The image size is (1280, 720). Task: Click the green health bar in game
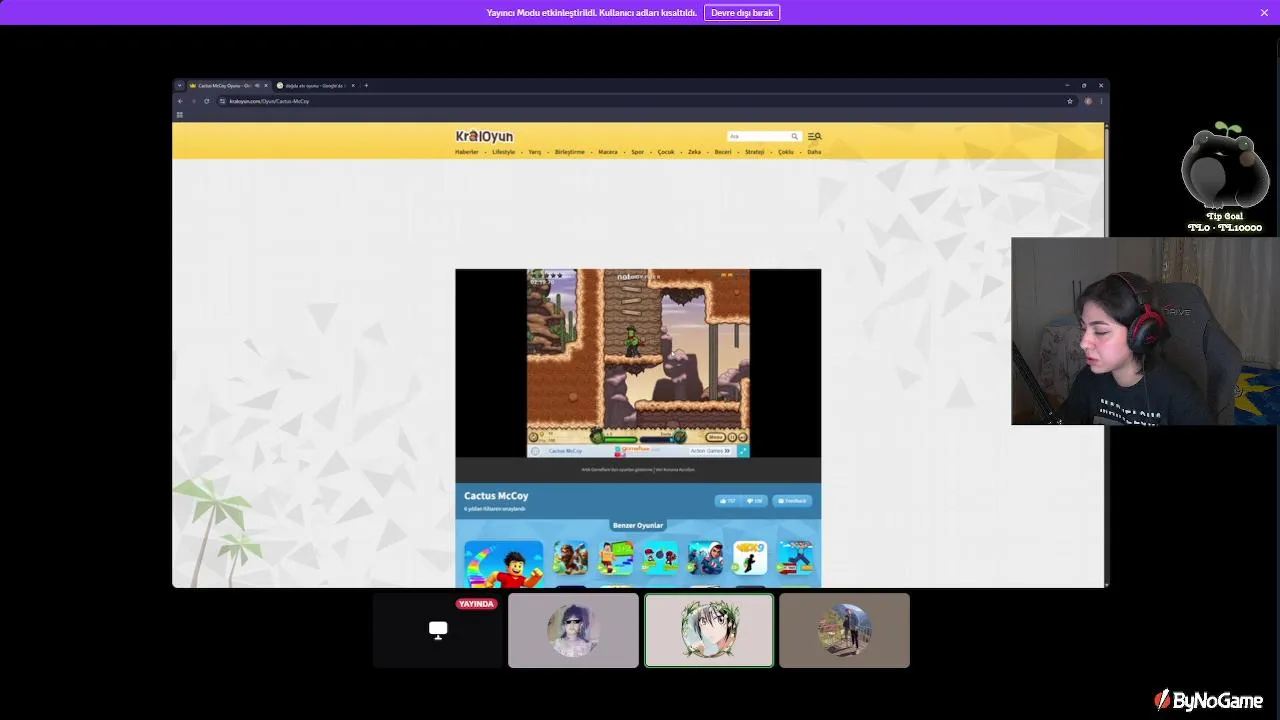coord(620,439)
